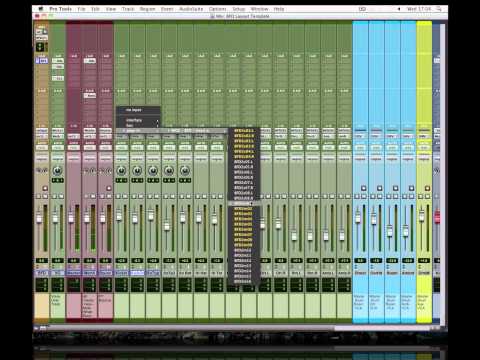The height and width of the screenshot is (360, 480).
Task: Open the AudioSuite menu
Action: [191, 9]
